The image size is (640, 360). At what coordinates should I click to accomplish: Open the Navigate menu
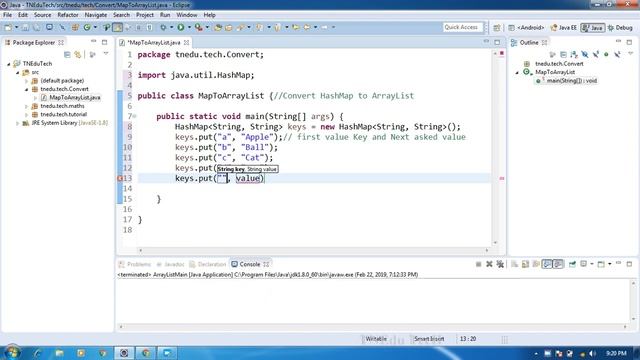tap(96, 15)
